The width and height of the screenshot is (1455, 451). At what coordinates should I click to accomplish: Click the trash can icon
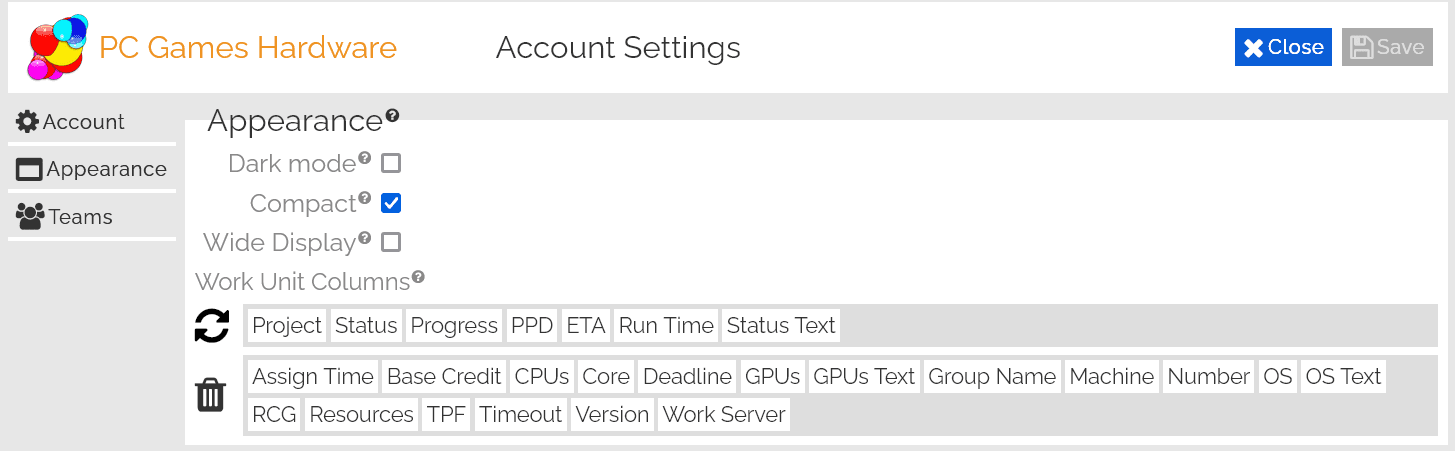coord(210,396)
